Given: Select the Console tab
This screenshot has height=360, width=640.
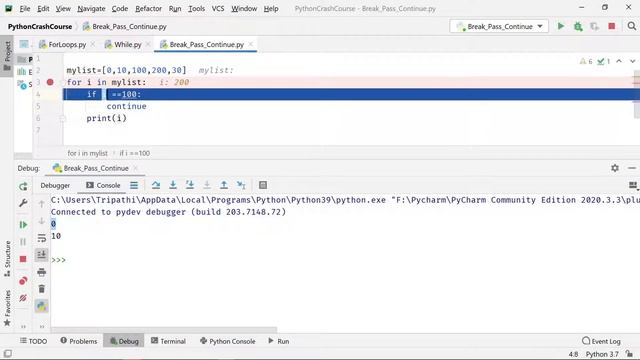Looking at the screenshot, I should tap(103, 185).
